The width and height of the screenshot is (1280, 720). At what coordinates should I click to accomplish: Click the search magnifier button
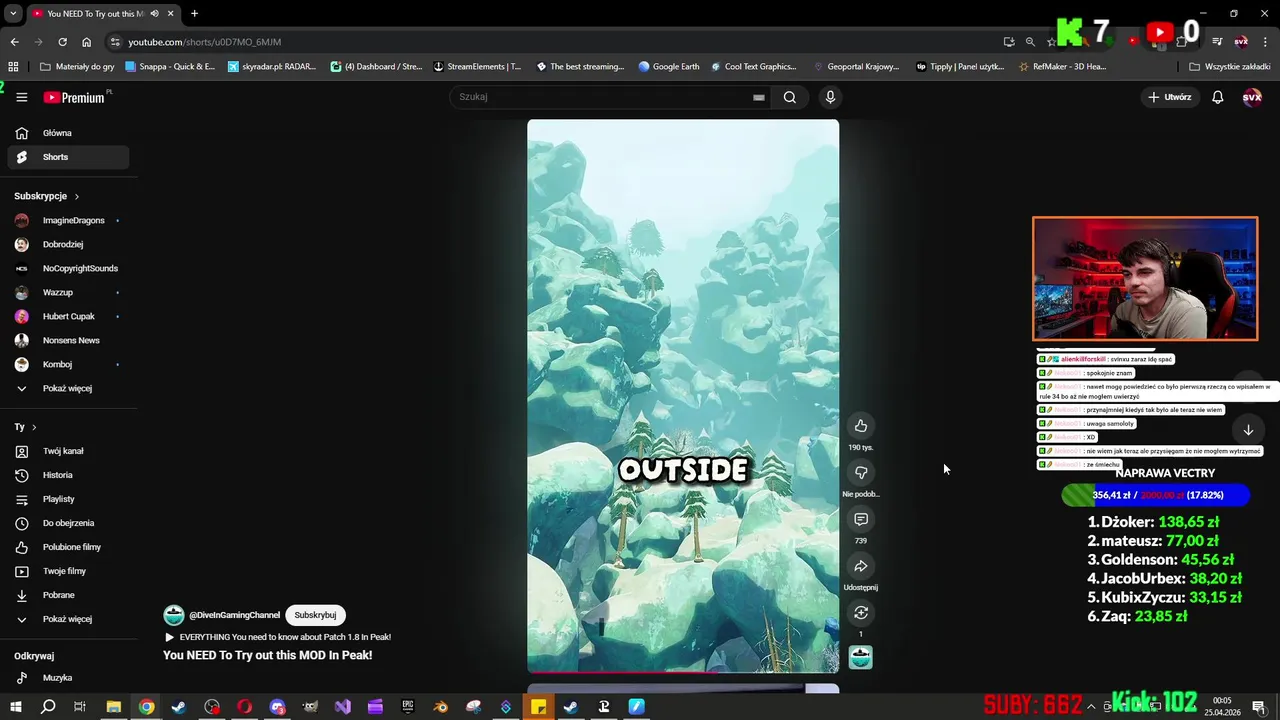790,97
